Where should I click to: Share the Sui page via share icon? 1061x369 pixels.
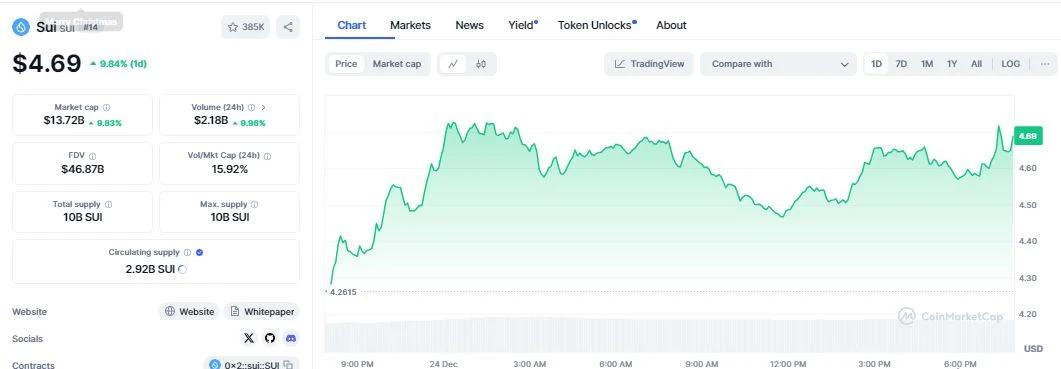click(x=288, y=27)
